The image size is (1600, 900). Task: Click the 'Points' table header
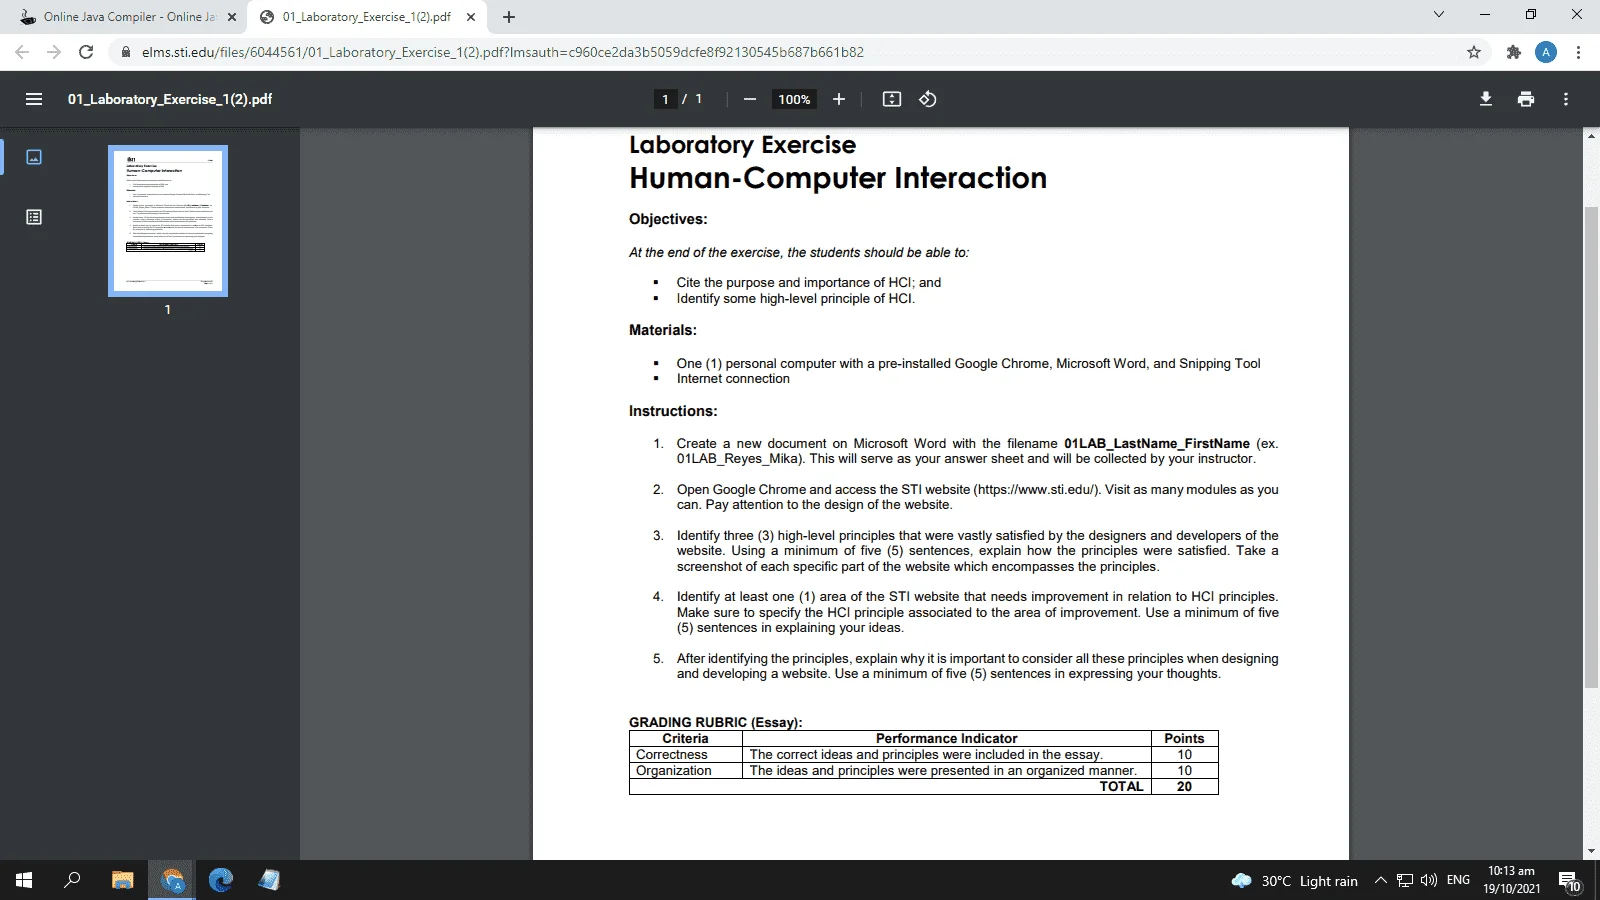[x=1184, y=739]
